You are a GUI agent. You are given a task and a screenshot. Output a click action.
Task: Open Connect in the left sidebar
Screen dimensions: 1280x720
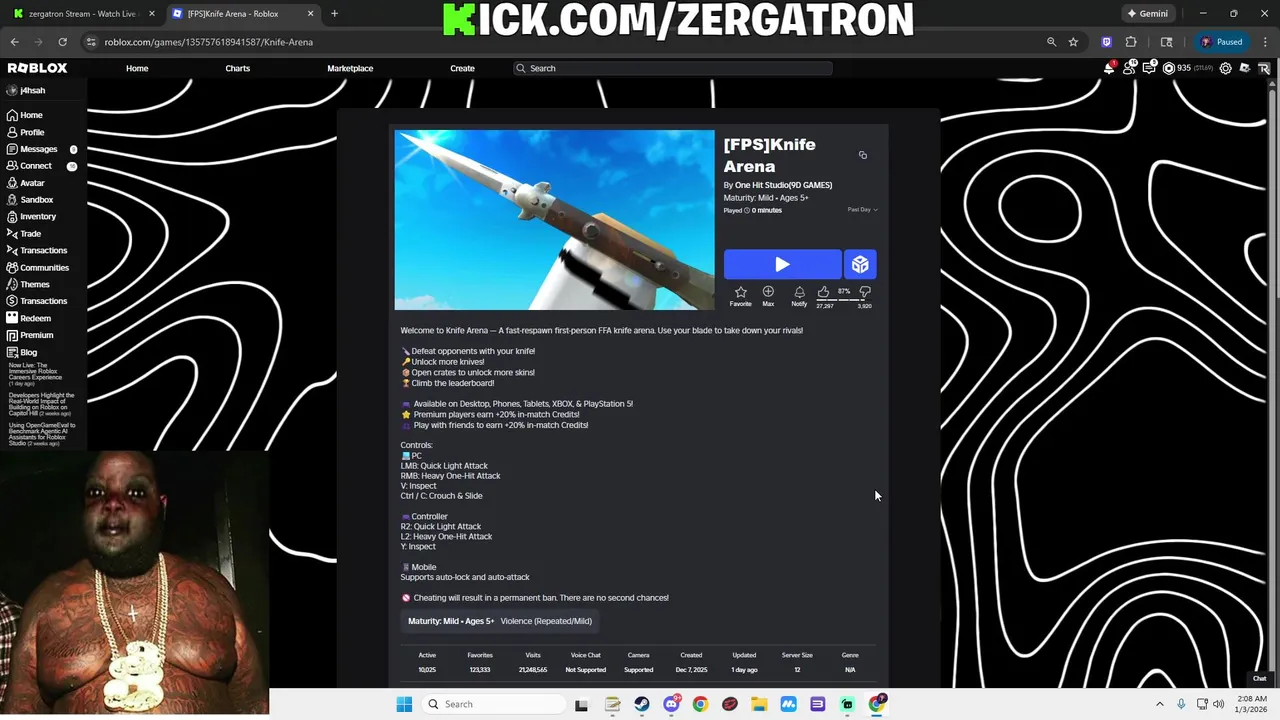click(x=28, y=166)
